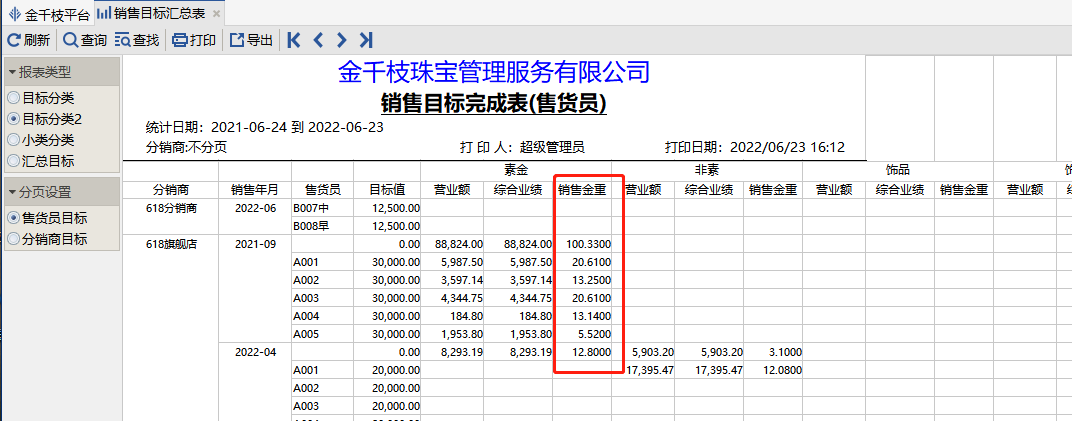The width and height of the screenshot is (1072, 421).
Task: Select the 2021-09 month cell
Action: [x=255, y=244]
